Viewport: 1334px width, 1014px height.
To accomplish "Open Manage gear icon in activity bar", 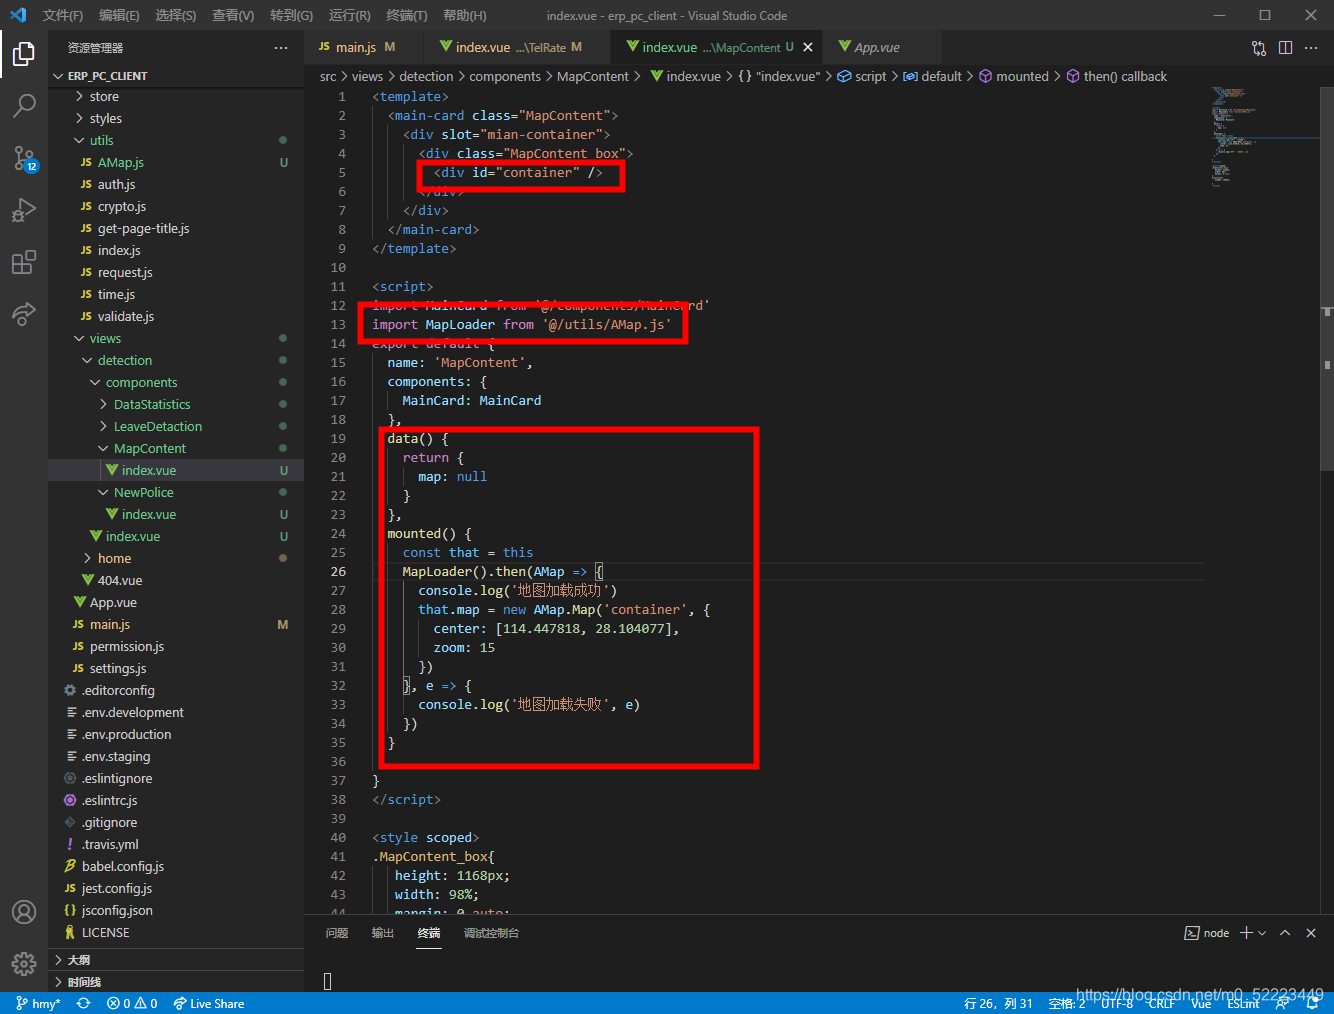I will click(x=24, y=963).
